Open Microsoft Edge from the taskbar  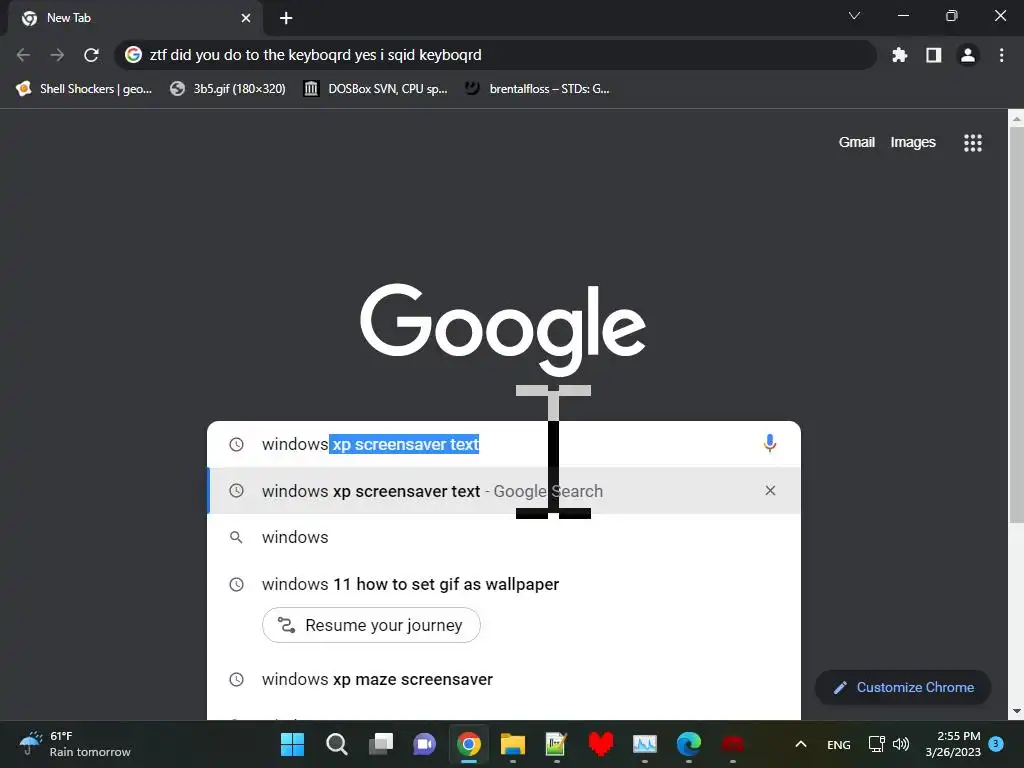688,744
